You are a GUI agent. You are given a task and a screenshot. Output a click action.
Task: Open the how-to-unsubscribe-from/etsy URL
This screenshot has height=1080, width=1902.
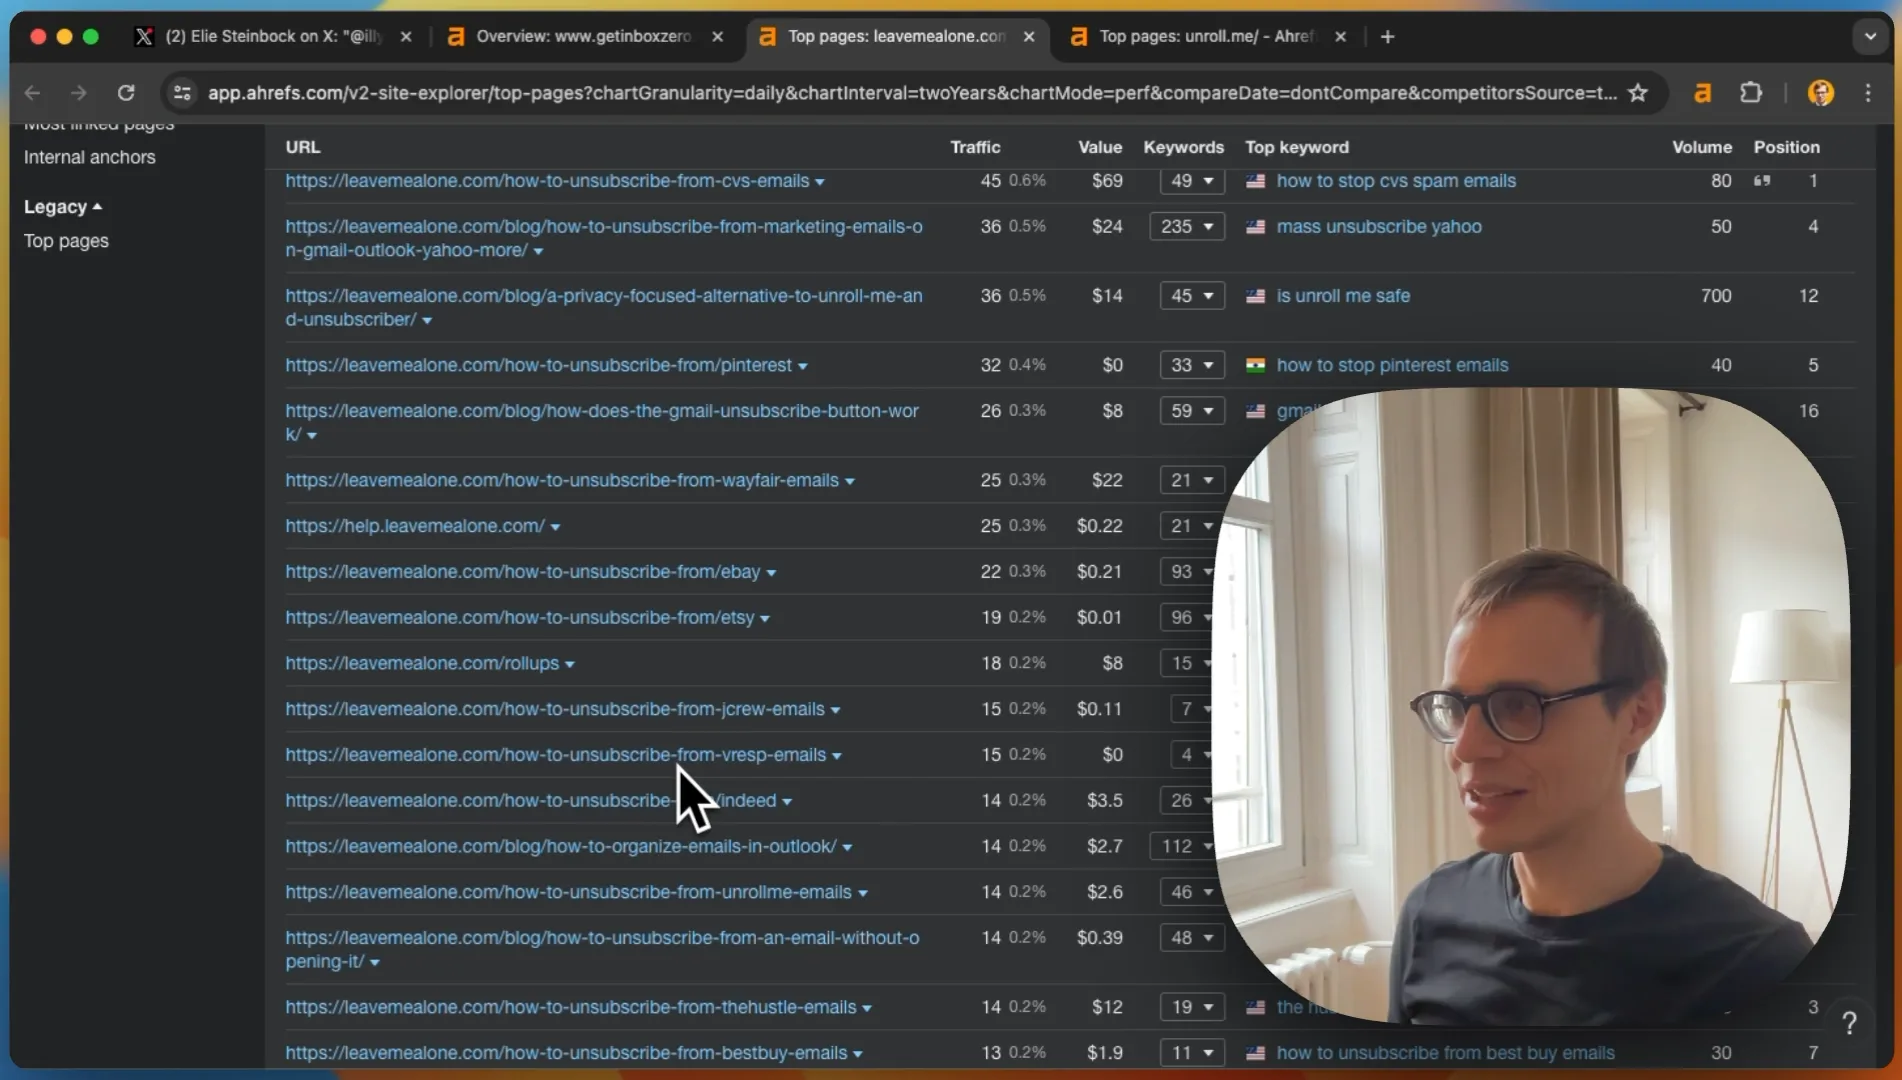coord(520,618)
